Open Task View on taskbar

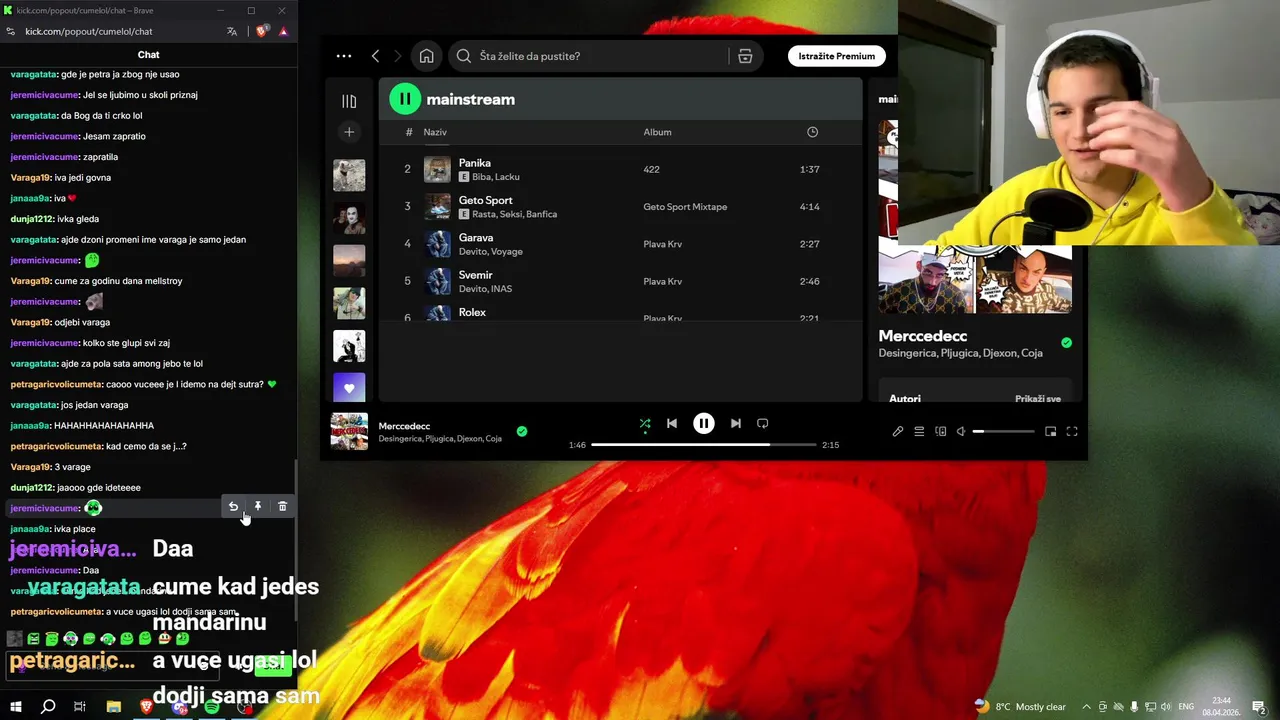[80, 706]
